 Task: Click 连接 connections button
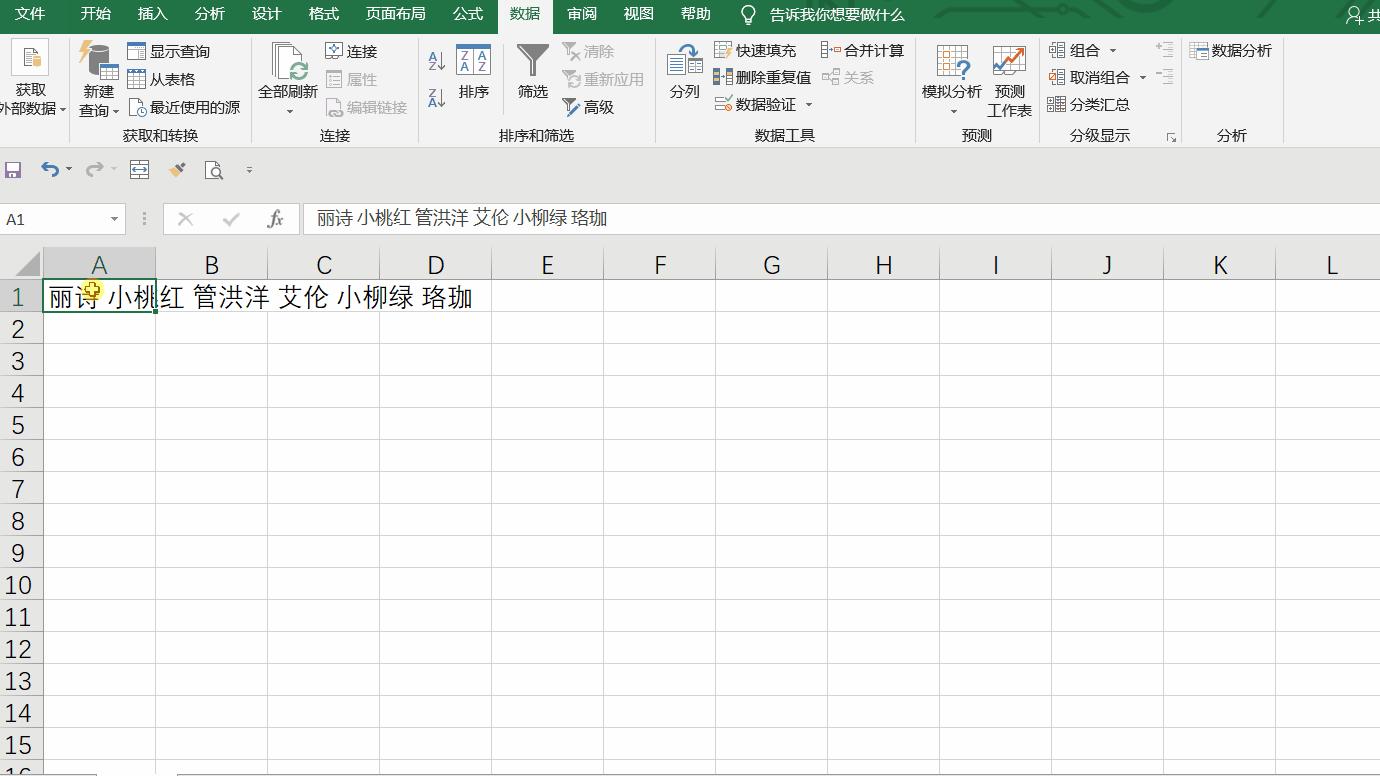click(351, 51)
